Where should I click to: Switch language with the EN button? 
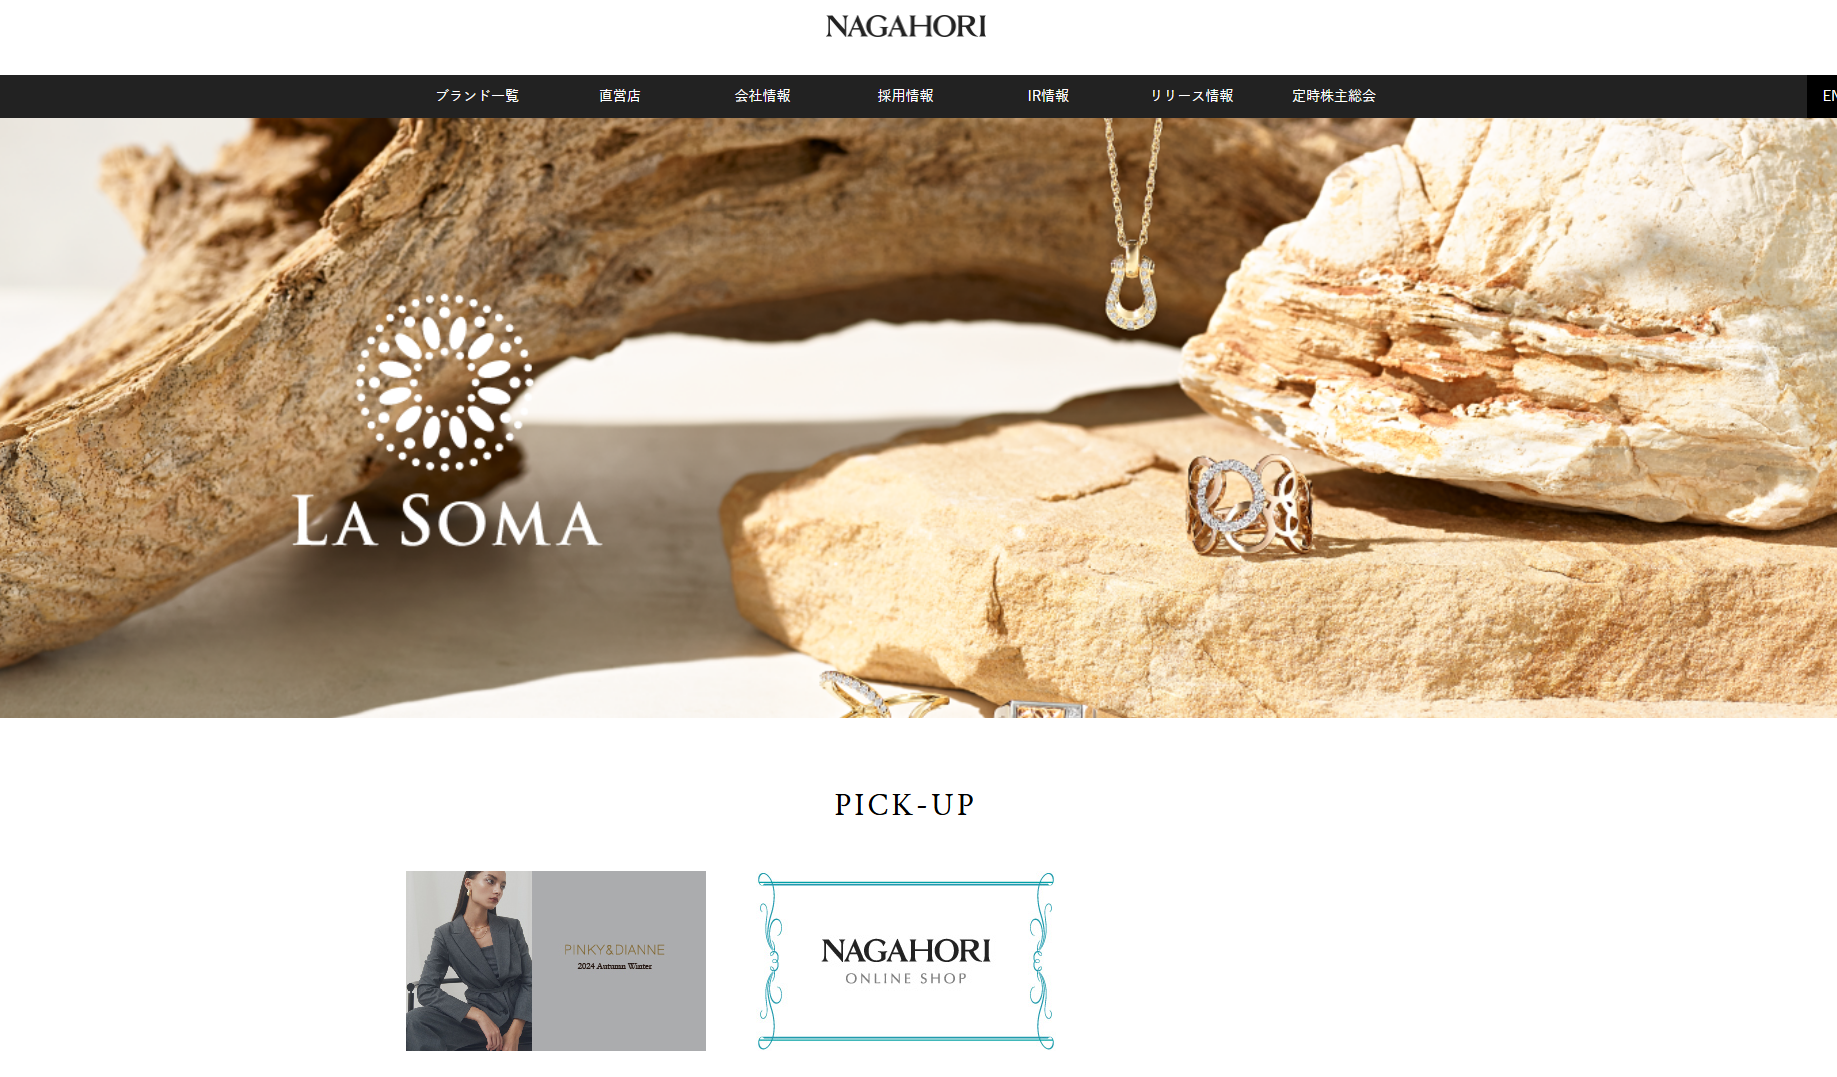(x=1824, y=96)
